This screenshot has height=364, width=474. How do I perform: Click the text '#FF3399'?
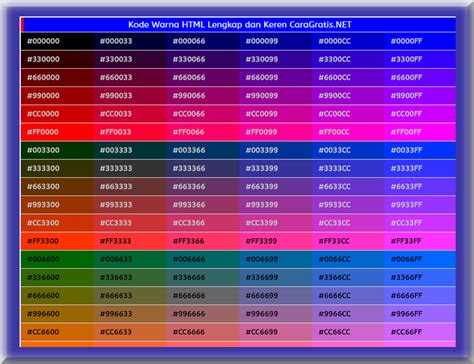(x=262, y=241)
